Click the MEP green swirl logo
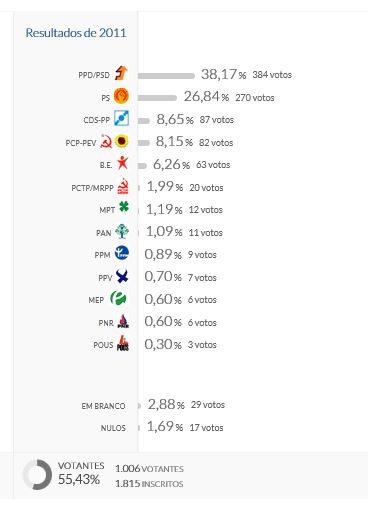Image resolution: width=368 pixels, height=523 pixels. (x=118, y=299)
